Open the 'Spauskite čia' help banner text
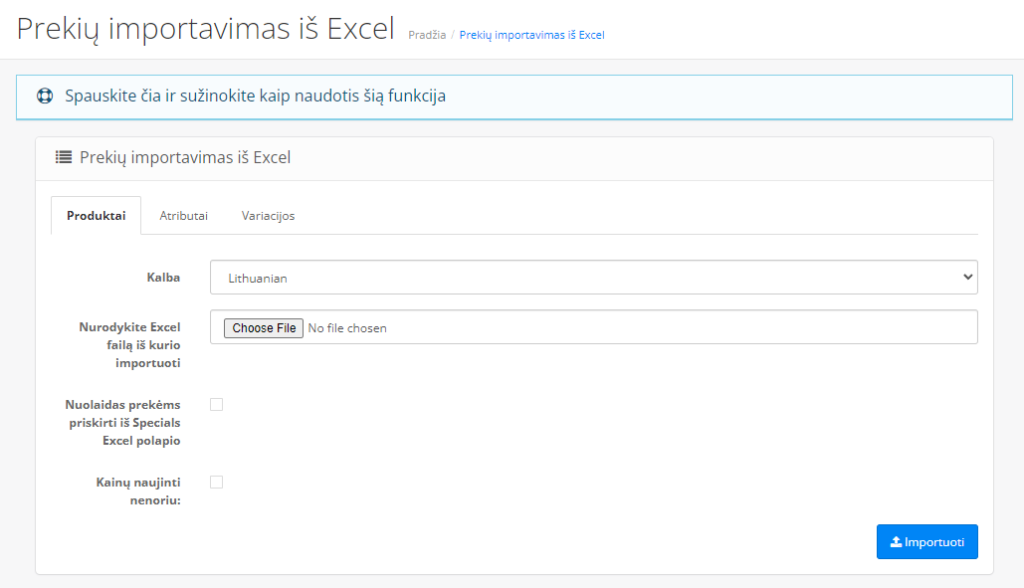This screenshot has height=588, width=1024. [x=255, y=96]
